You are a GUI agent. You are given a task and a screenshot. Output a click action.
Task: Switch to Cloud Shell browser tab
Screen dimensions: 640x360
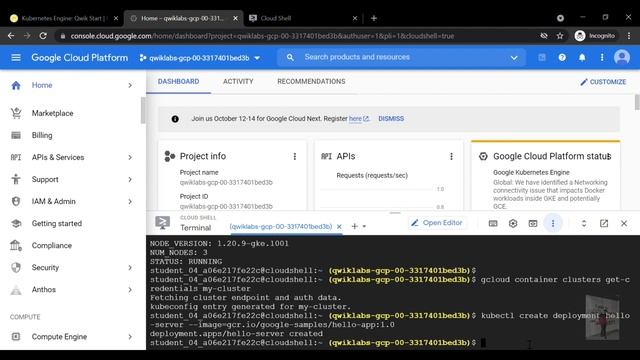(303, 18)
